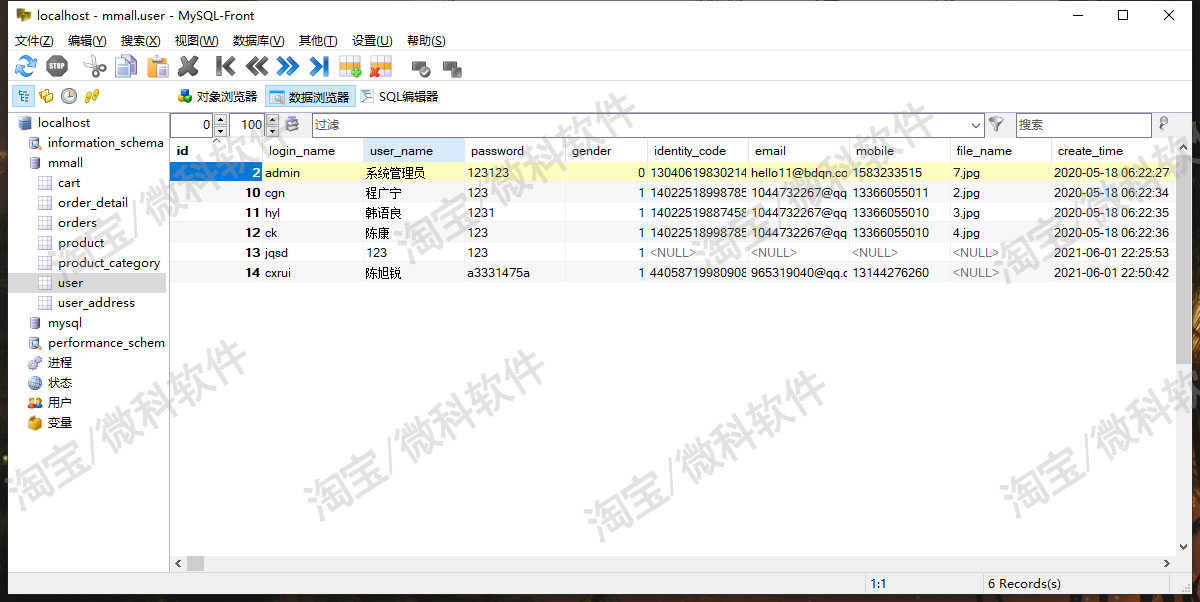
Task: Open the 文件 menu
Action: pyautogui.click(x=34, y=41)
